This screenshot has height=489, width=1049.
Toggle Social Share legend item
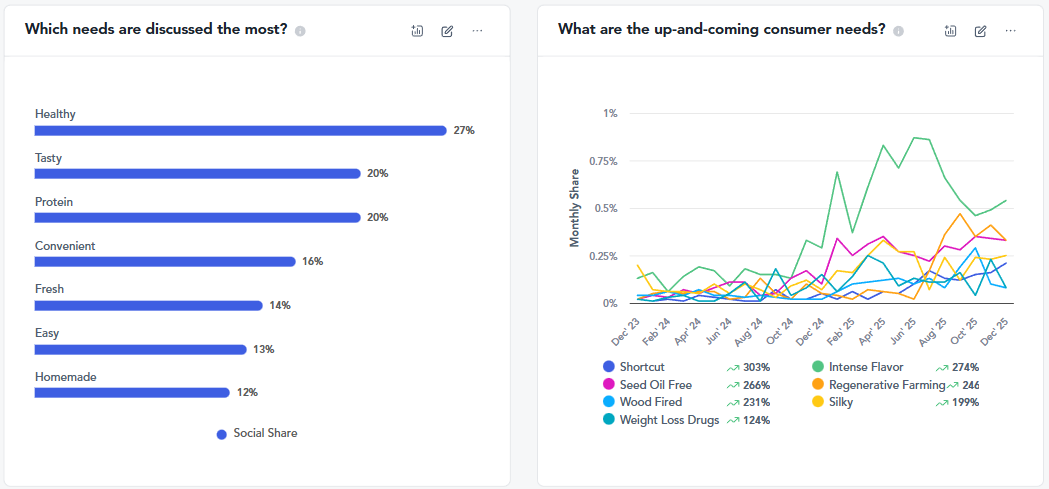tap(257, 434)
